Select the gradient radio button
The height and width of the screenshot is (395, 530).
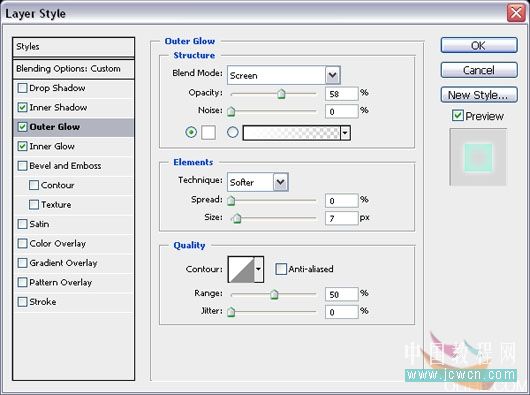tap(233, 132)
